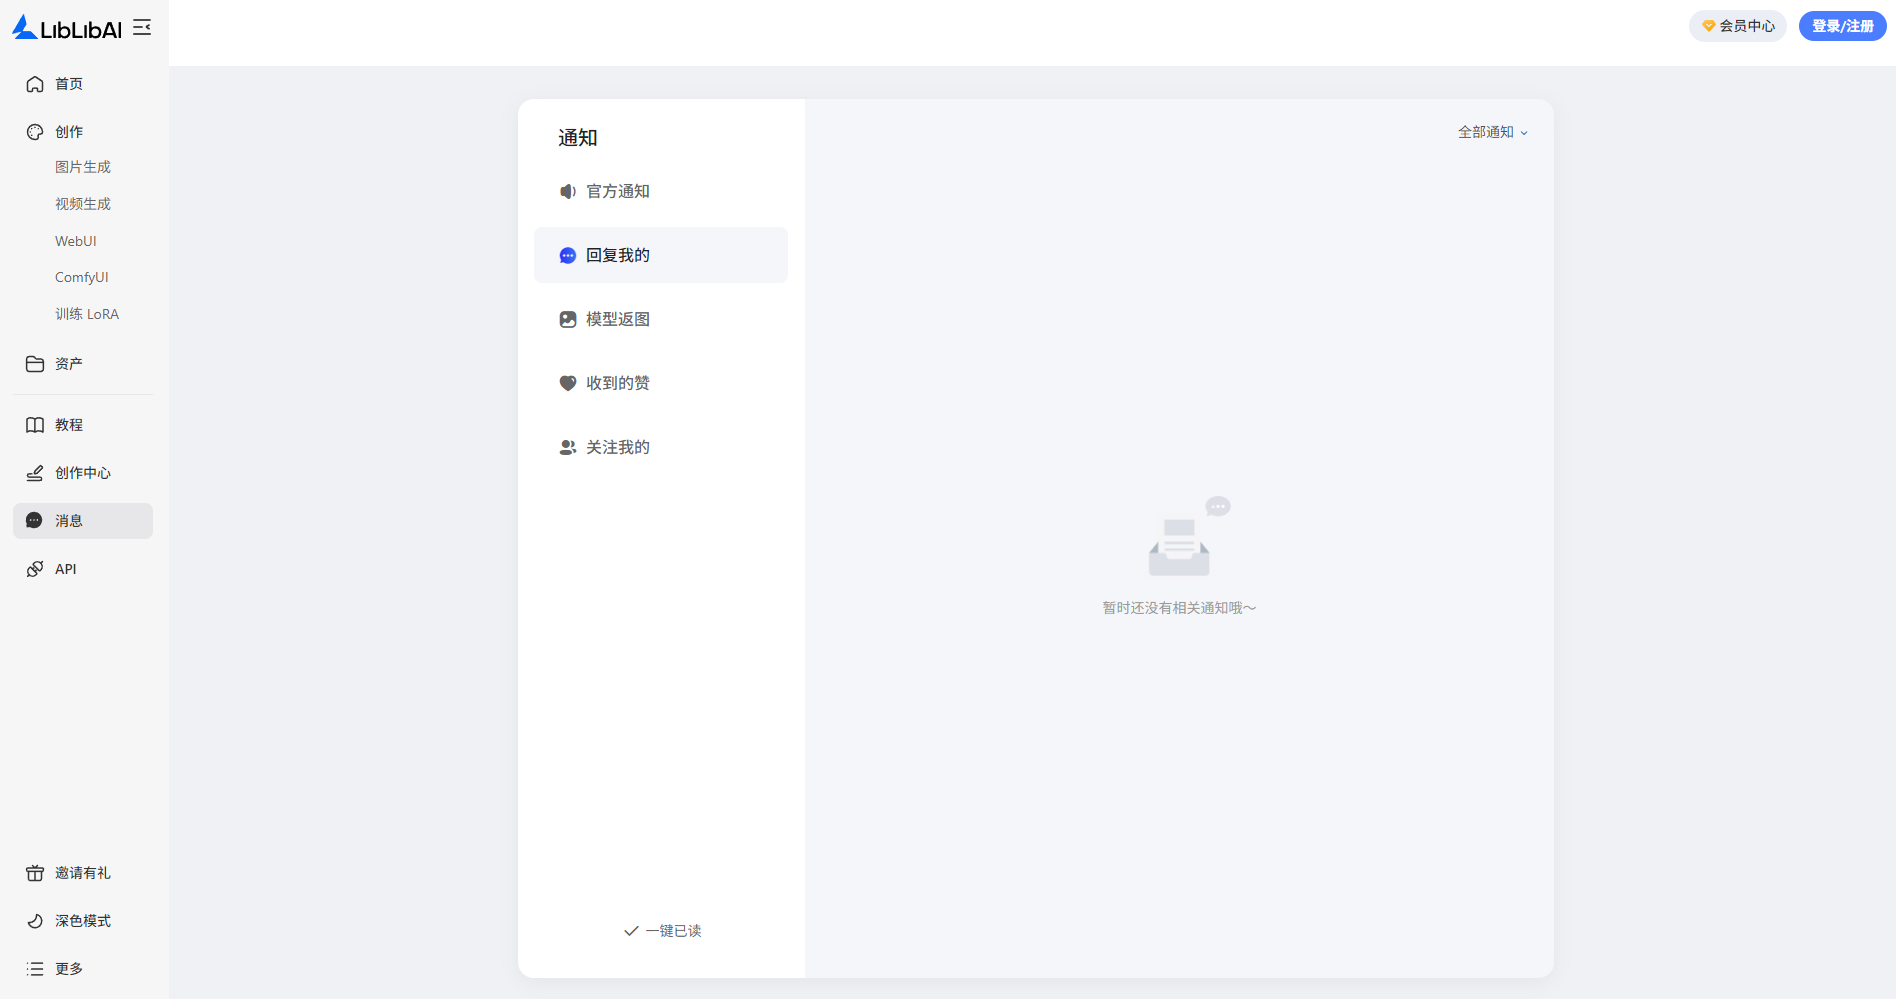Open 图片生成 image generation

click(x=82, y=167)
